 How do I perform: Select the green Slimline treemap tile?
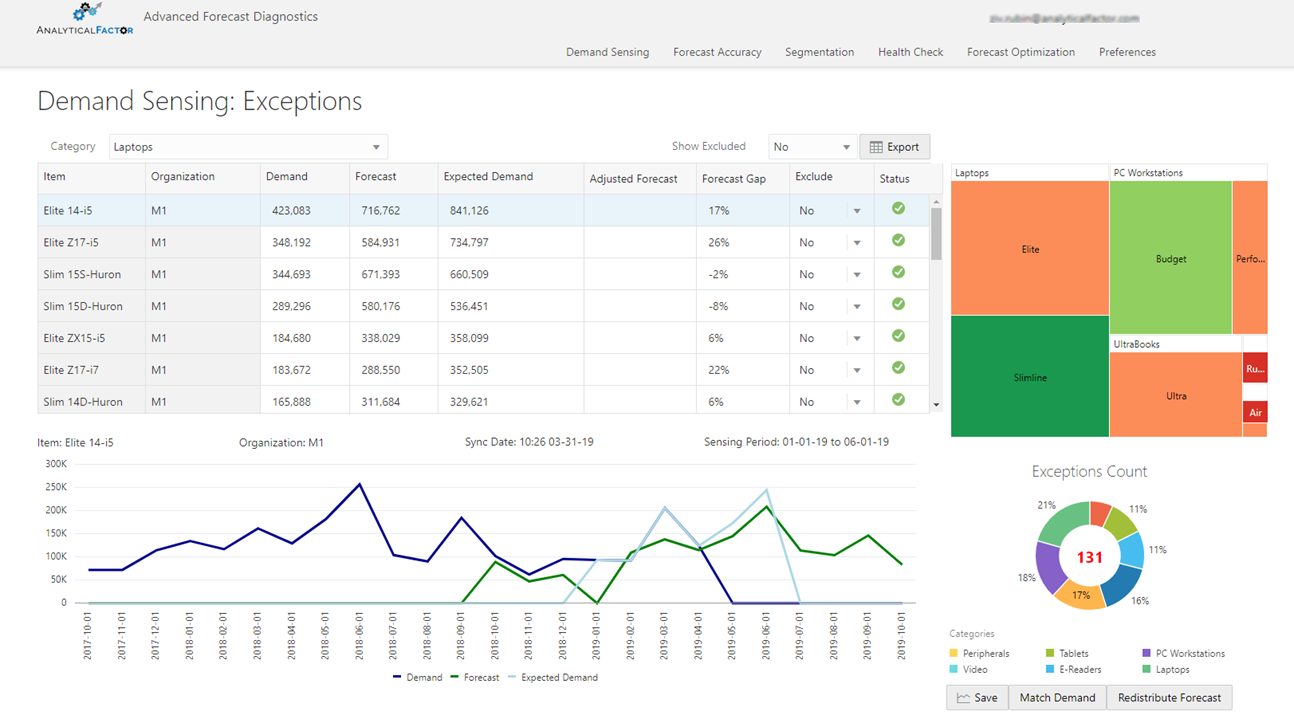[x=1030, y=377]
